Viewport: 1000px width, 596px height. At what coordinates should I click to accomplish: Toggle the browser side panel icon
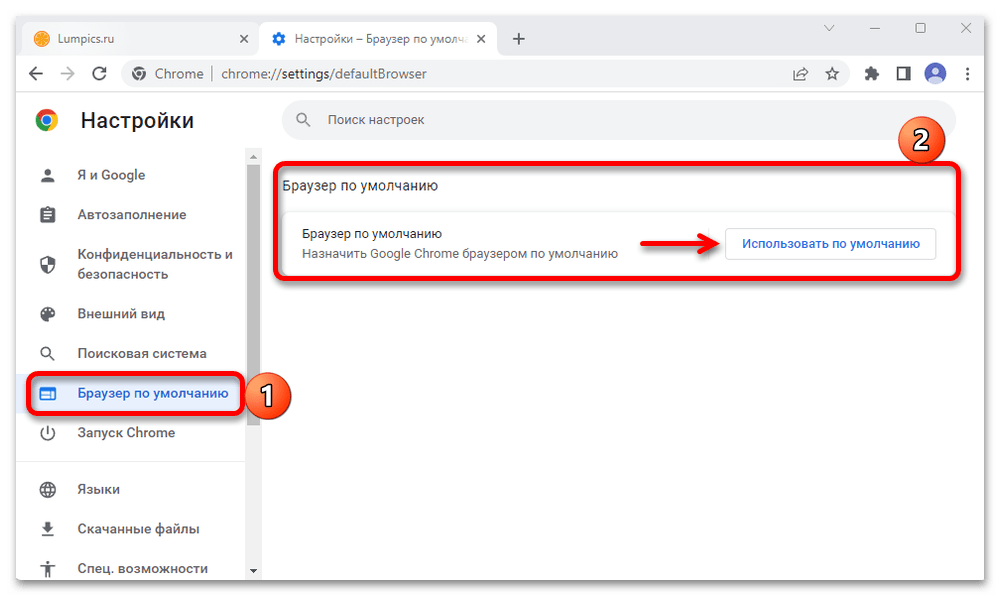coord(904,74)
